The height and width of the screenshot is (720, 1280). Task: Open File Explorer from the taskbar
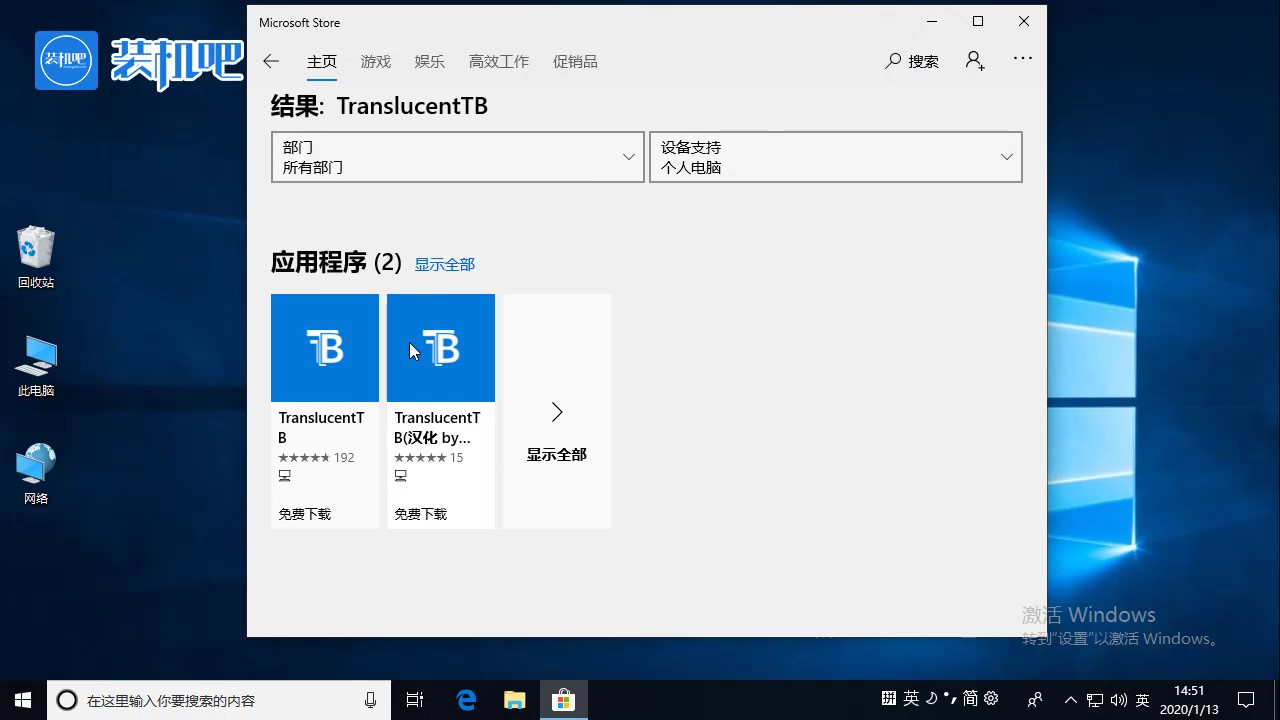click(514, 700)
